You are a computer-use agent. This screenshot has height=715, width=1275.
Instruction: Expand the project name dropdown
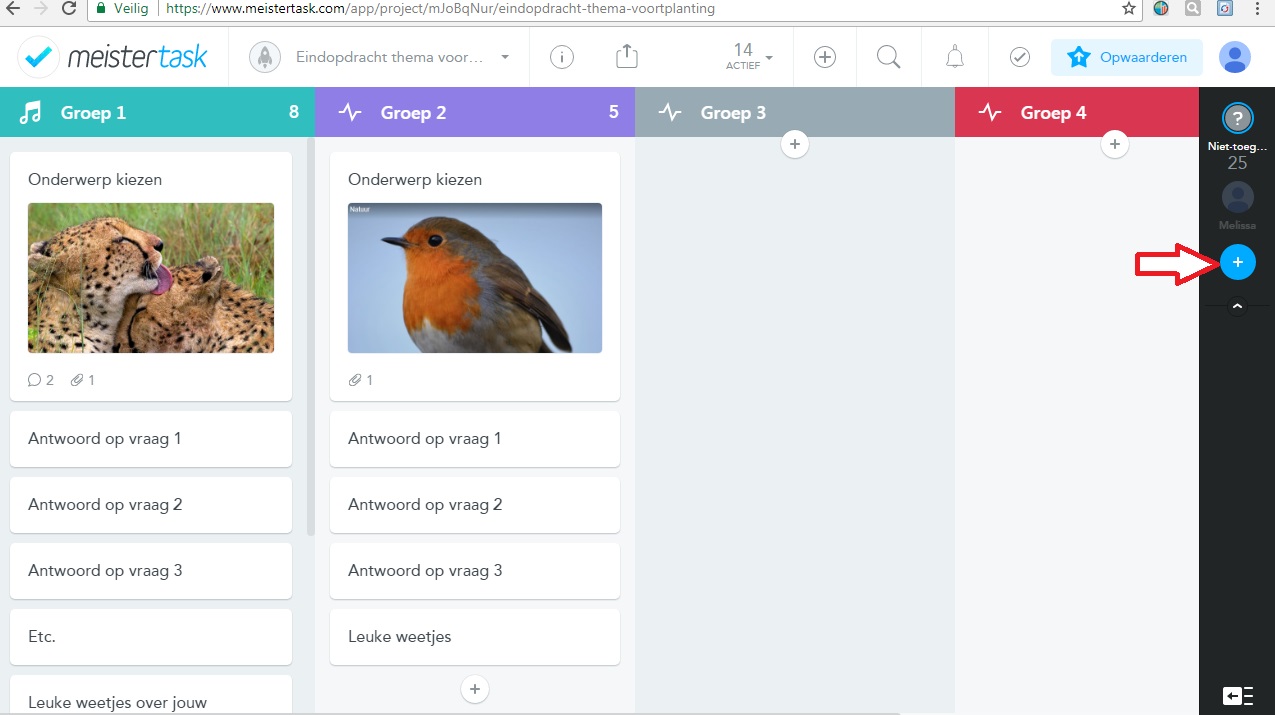click(x=505, y=57)
